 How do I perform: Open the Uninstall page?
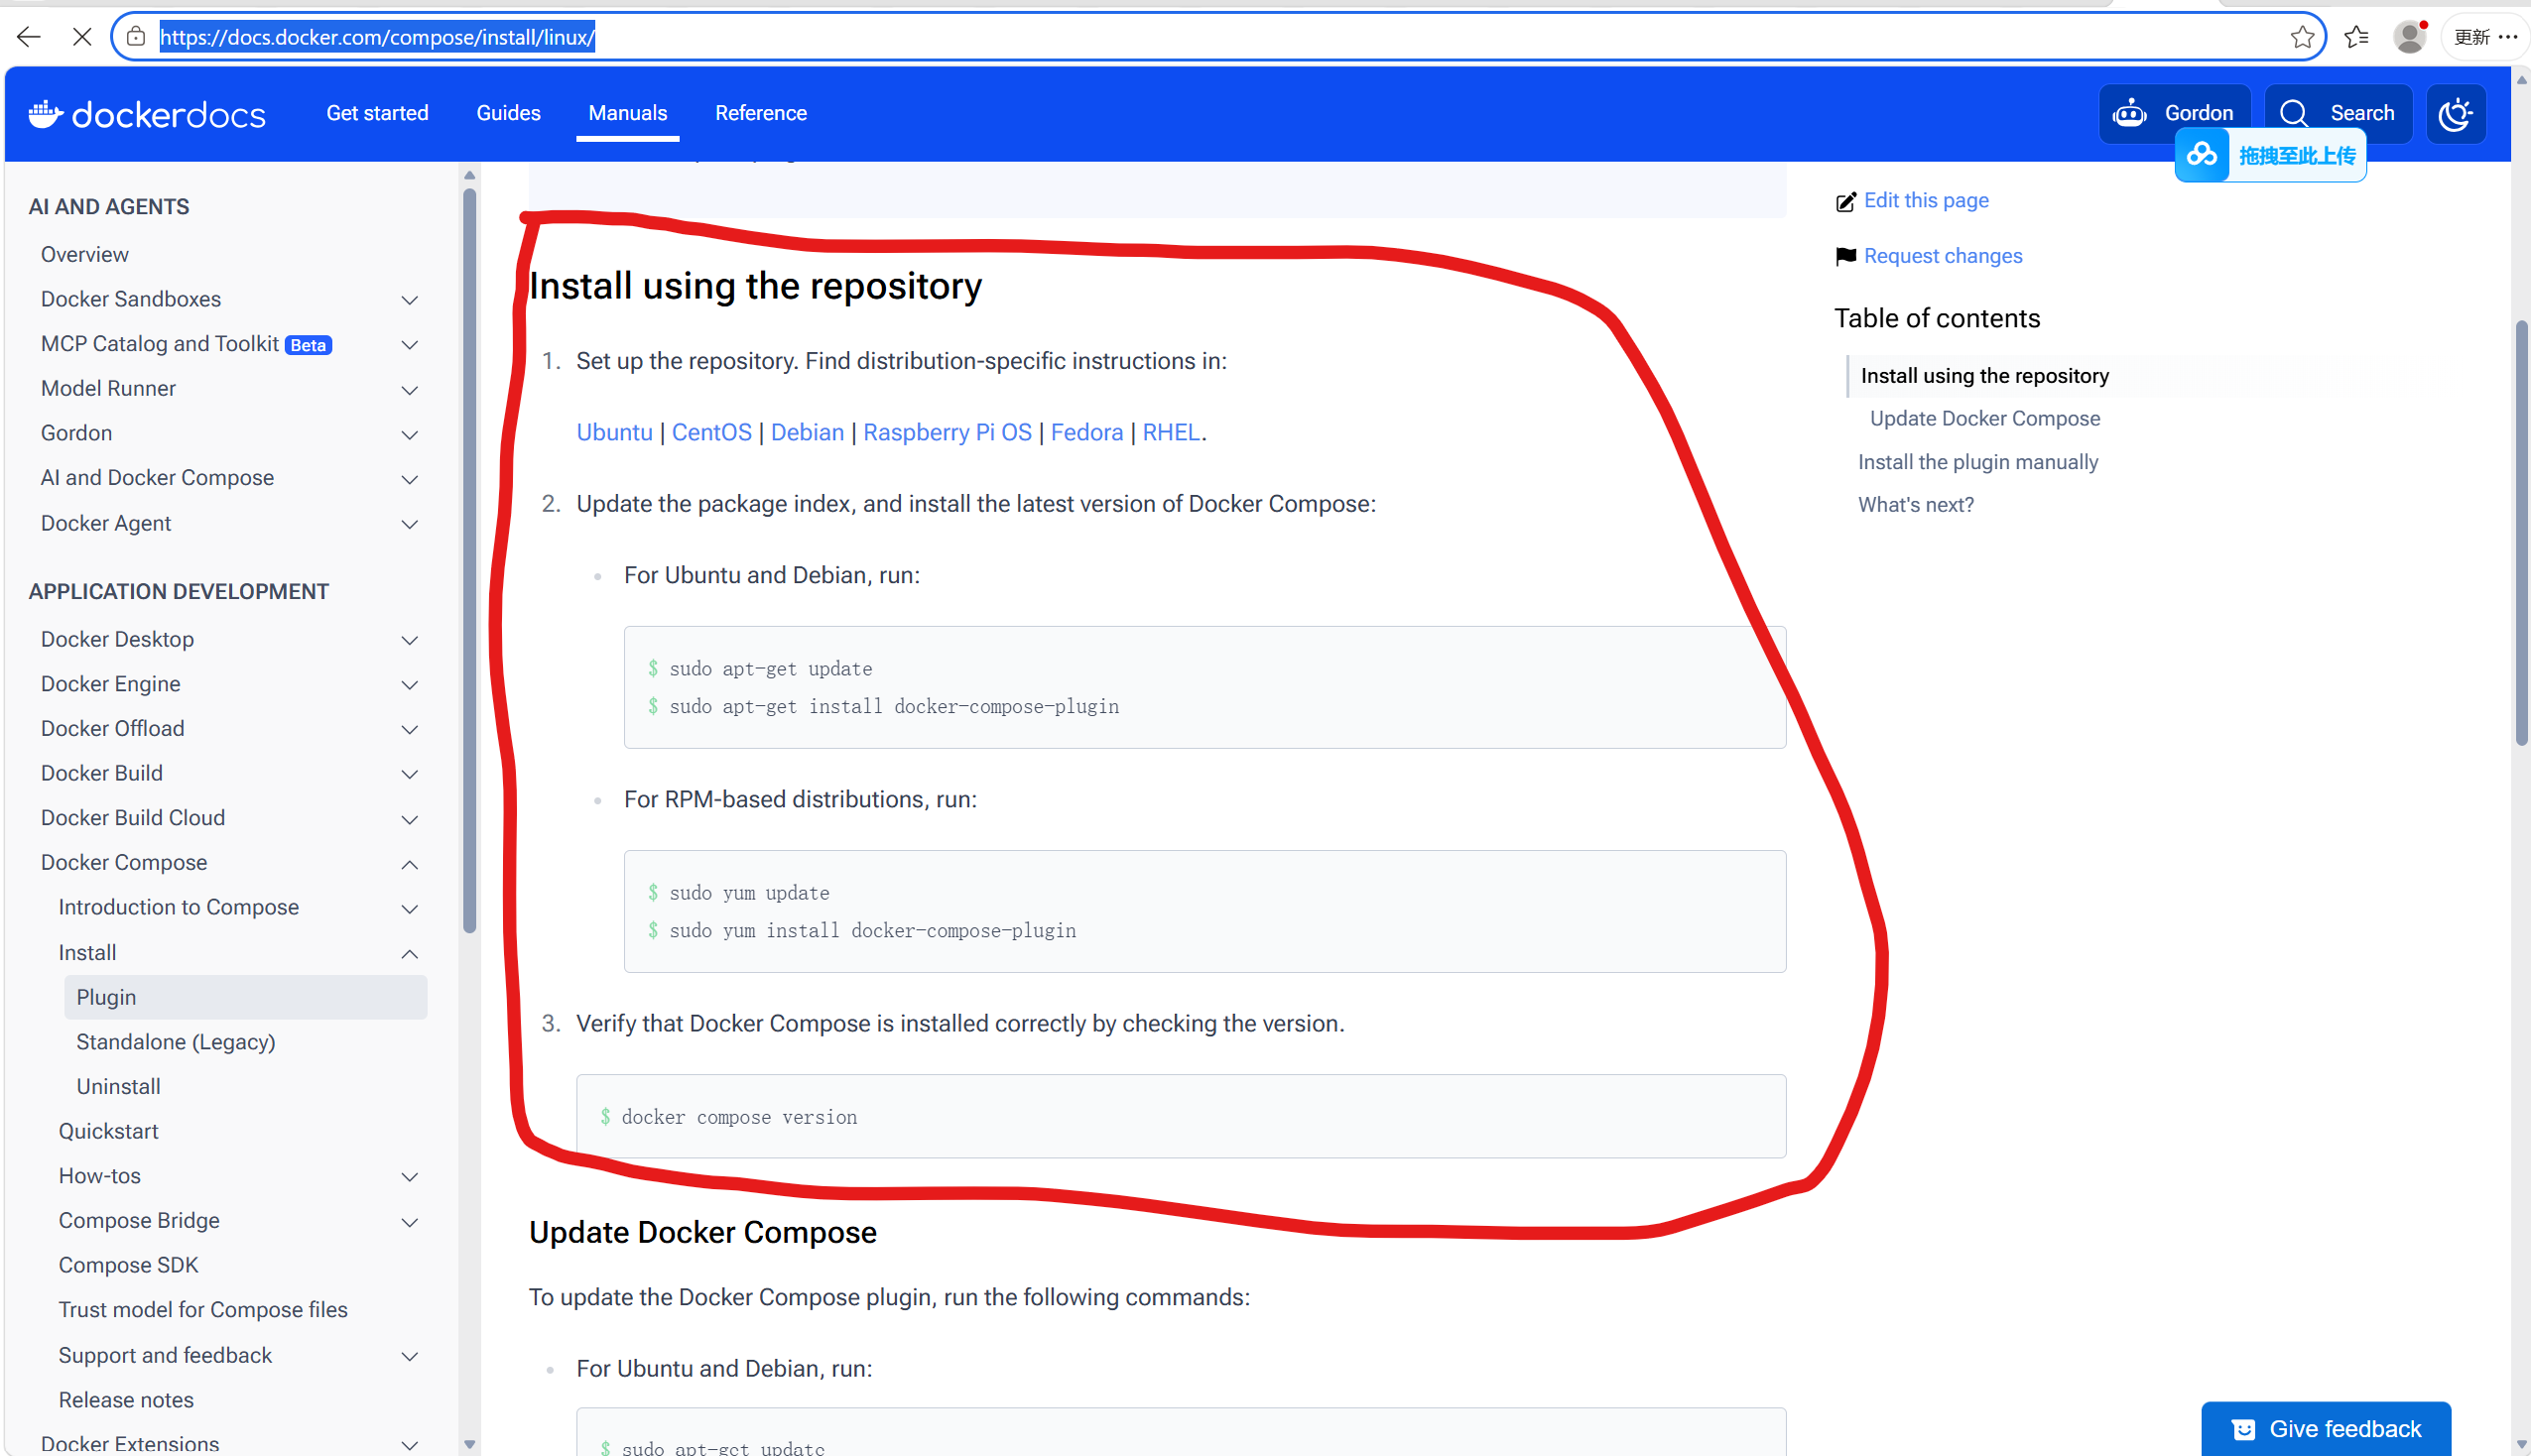coord(118,1087)
